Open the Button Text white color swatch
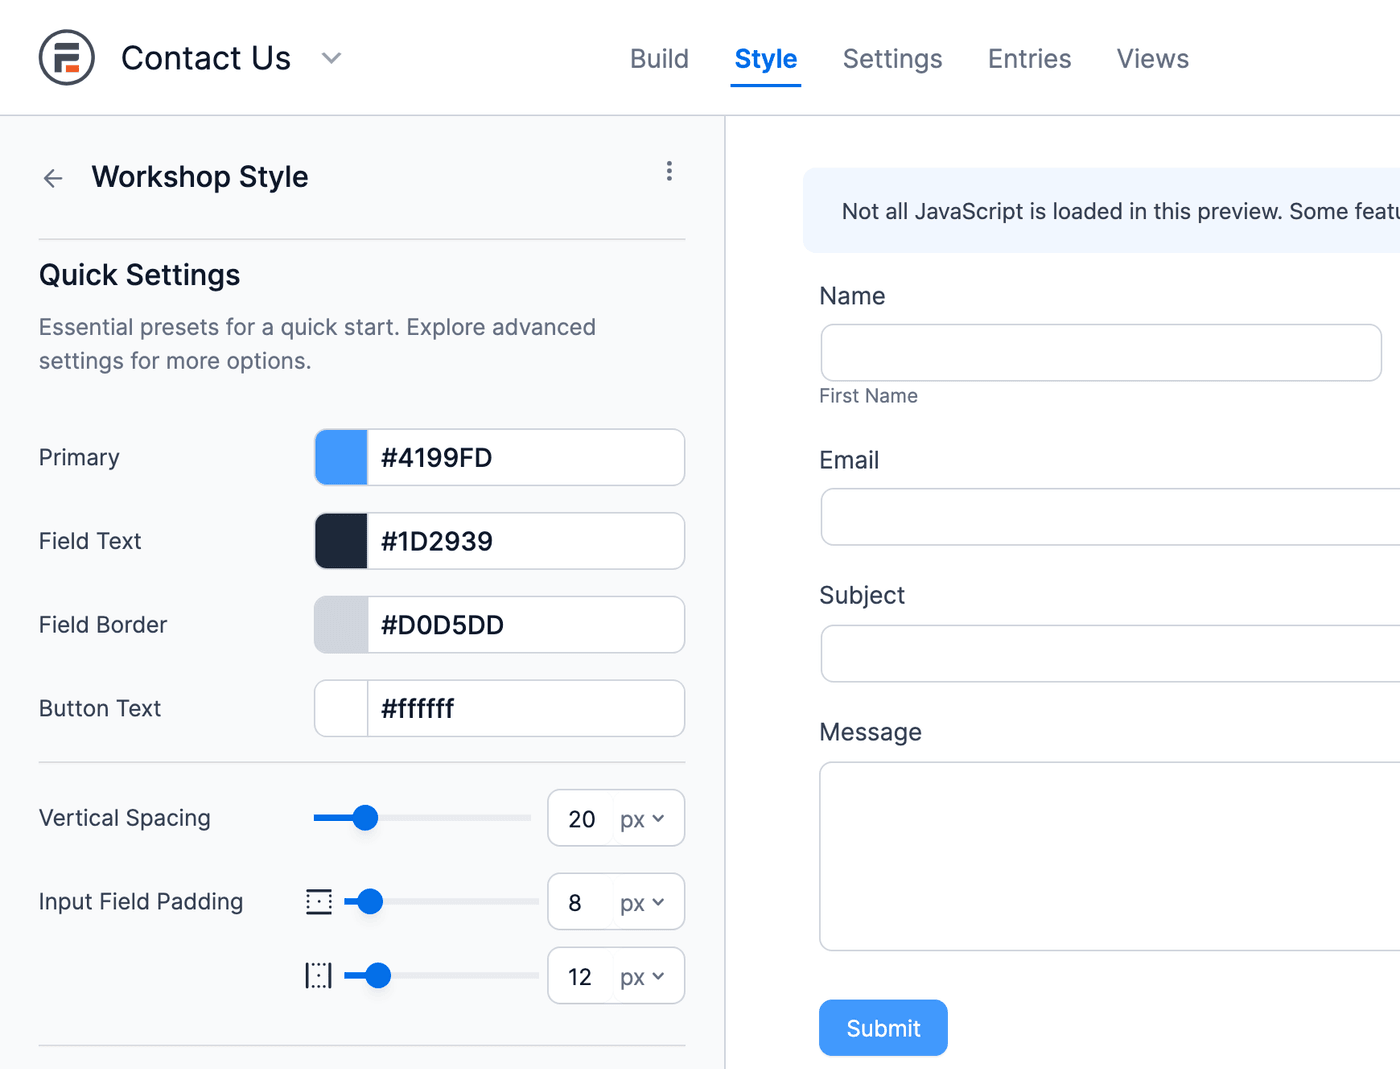 pos(341,709)
